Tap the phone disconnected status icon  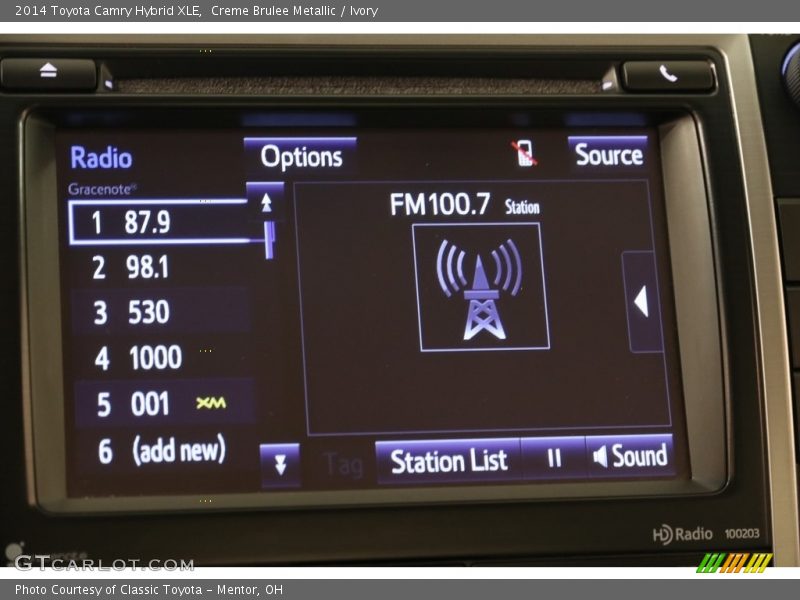(524, 154)
